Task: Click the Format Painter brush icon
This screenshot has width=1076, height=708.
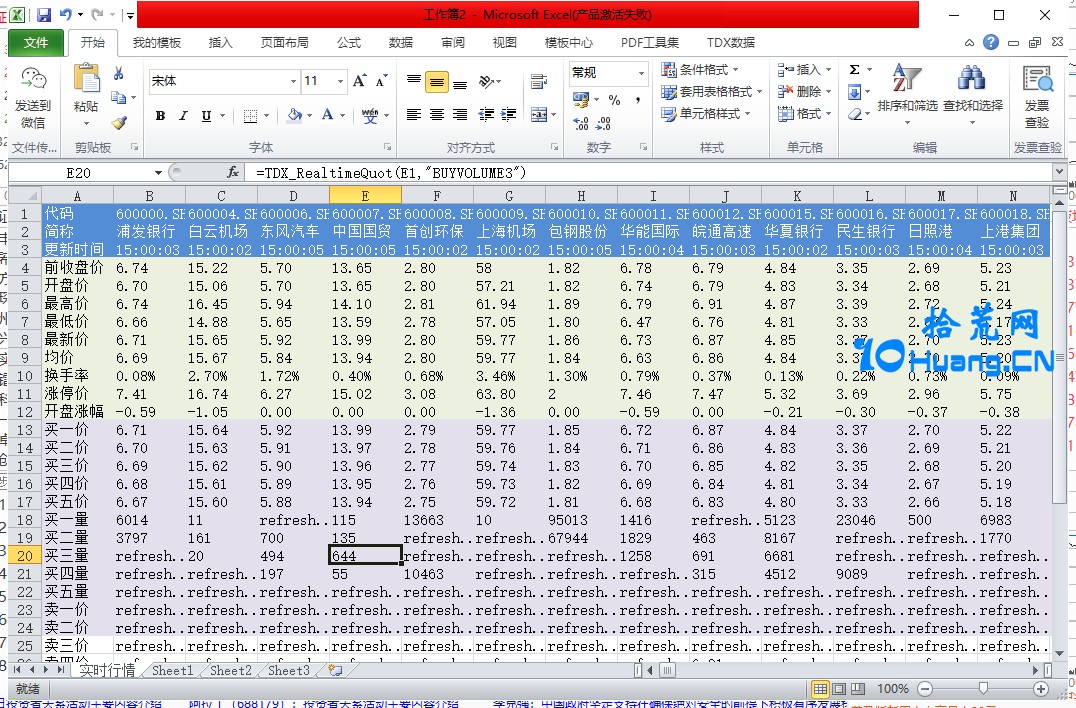Action: pos(119,123)
